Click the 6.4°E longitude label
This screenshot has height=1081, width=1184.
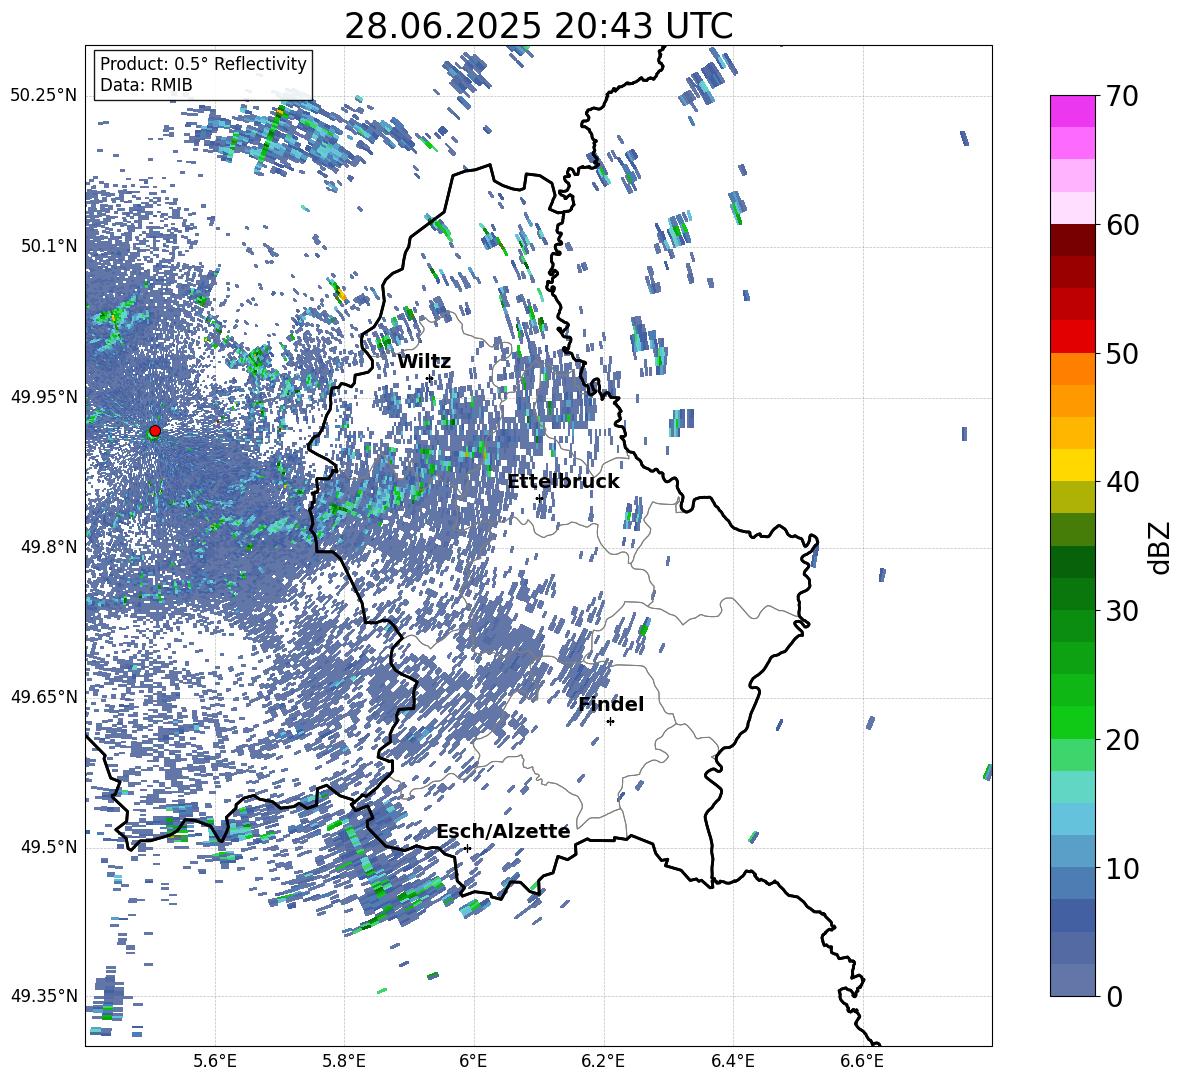tap(732, 1061)
